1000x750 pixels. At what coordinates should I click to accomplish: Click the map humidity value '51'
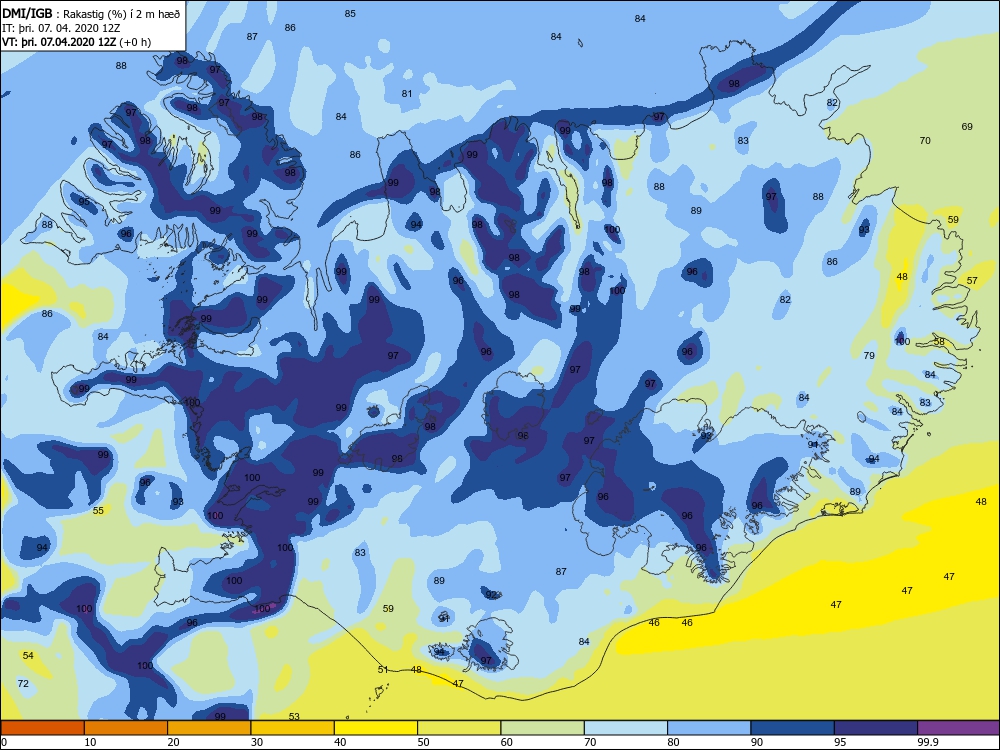(x=383, y=670)
